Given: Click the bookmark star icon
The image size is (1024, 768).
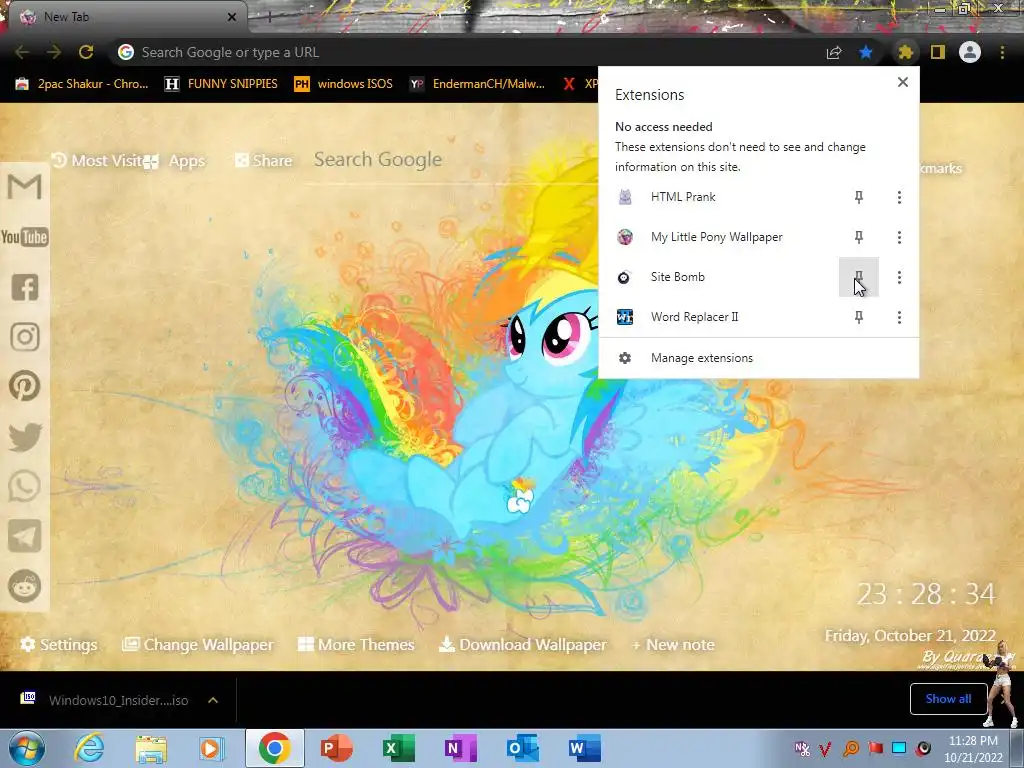Looking at the screenshot, I should tap(866, 52).
